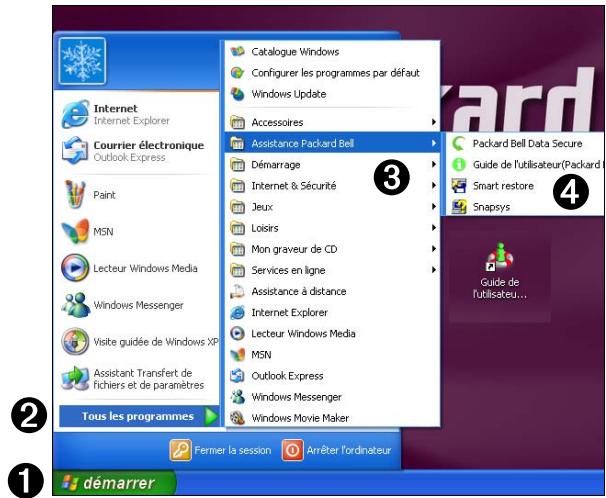Viewport: 606px width, 498px height.
Task: Click Windows Messenger icon in left column
Action: click(75, 305)
